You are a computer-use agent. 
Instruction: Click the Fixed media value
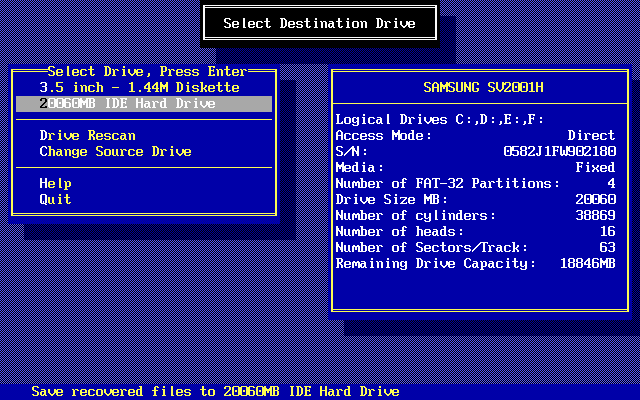coord(596,167)
